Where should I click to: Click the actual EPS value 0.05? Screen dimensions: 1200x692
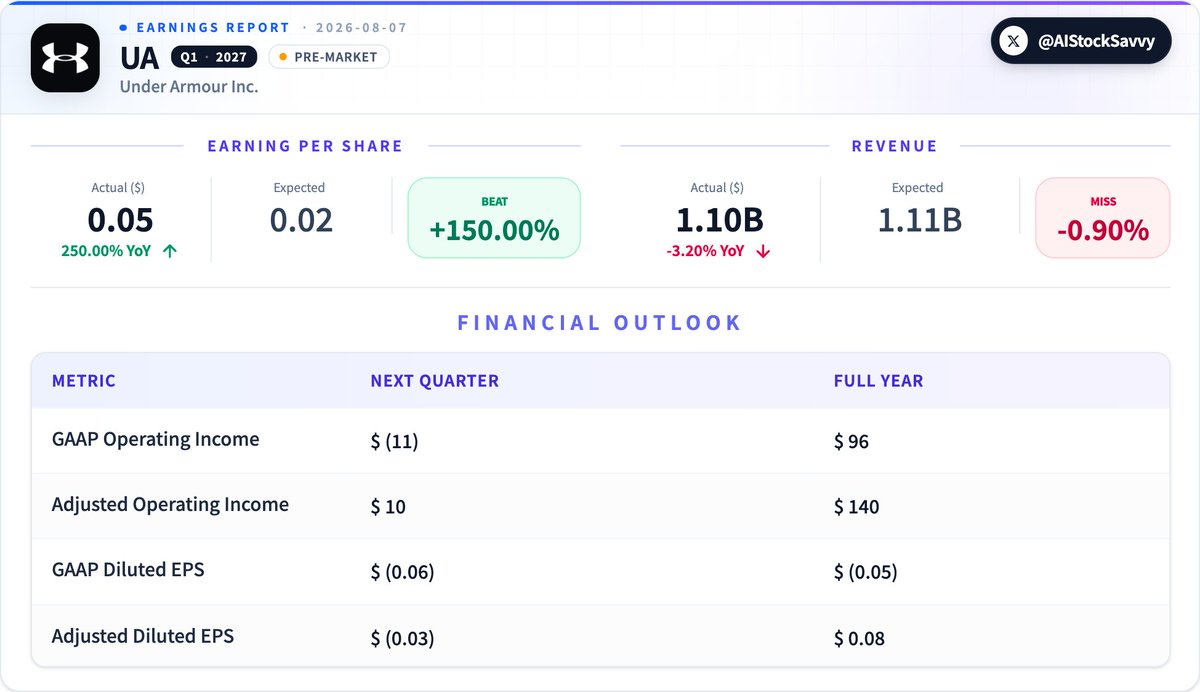120,220
